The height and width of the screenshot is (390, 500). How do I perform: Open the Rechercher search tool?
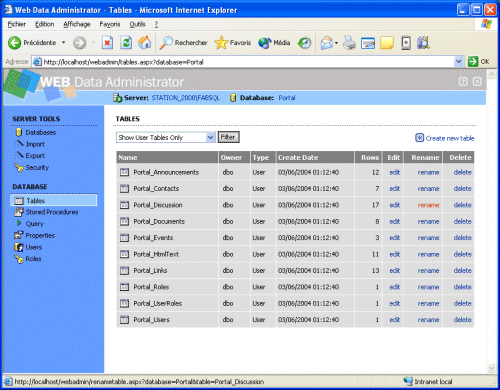[183, 43]
